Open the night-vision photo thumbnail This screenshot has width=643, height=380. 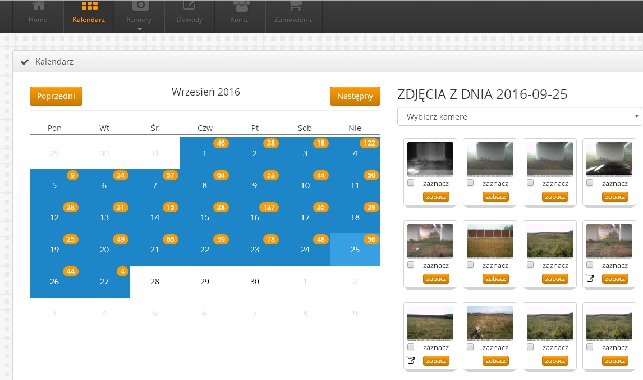430,159
